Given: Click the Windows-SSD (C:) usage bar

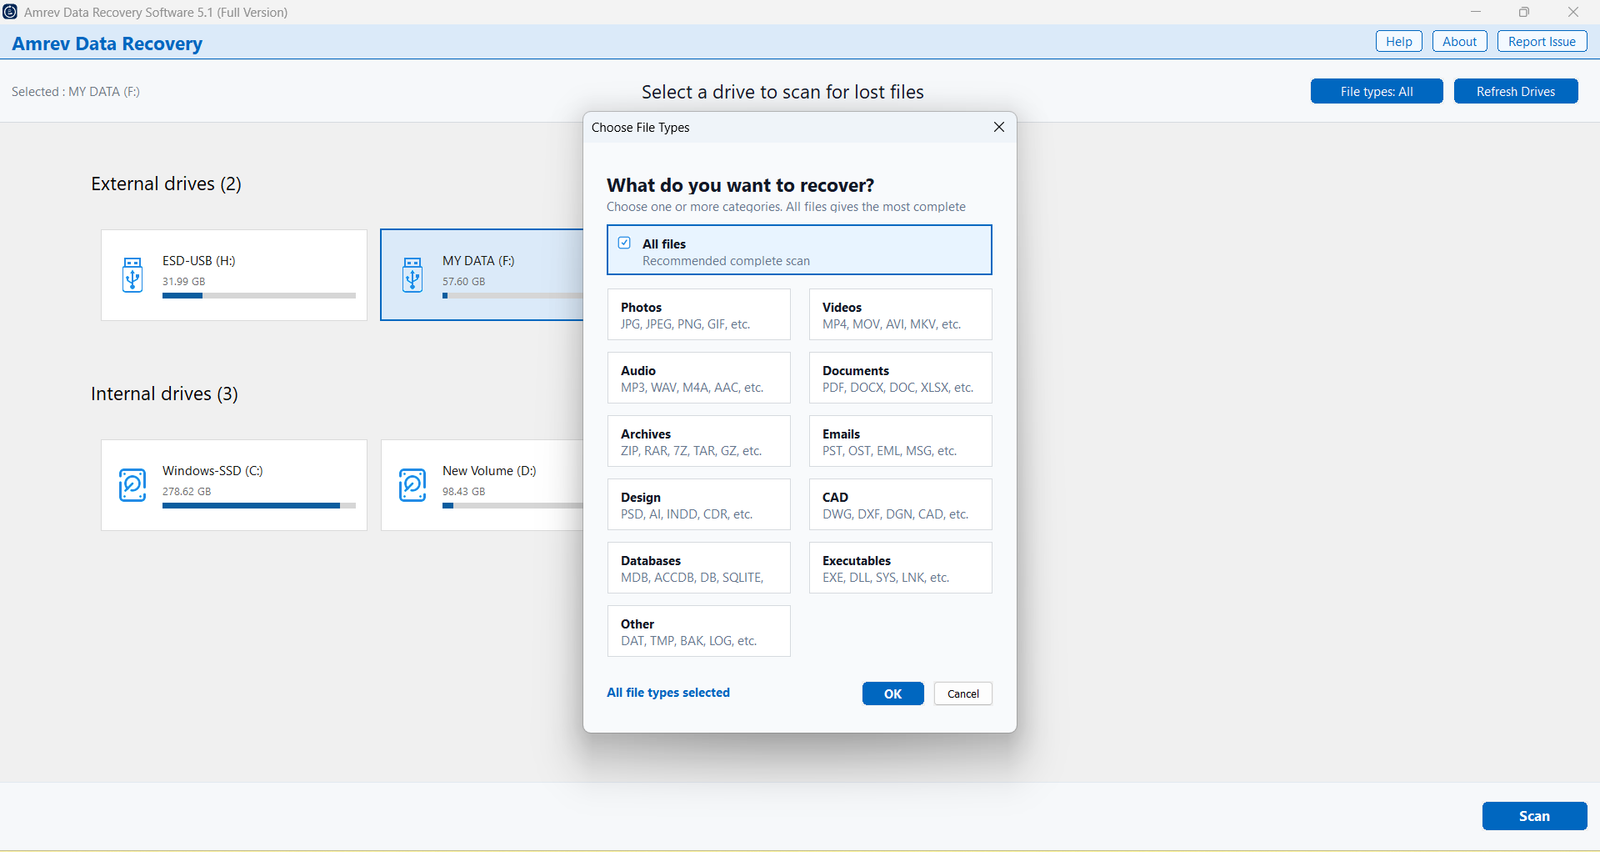Looking at the screenshot, I should [x=259, y=505].
